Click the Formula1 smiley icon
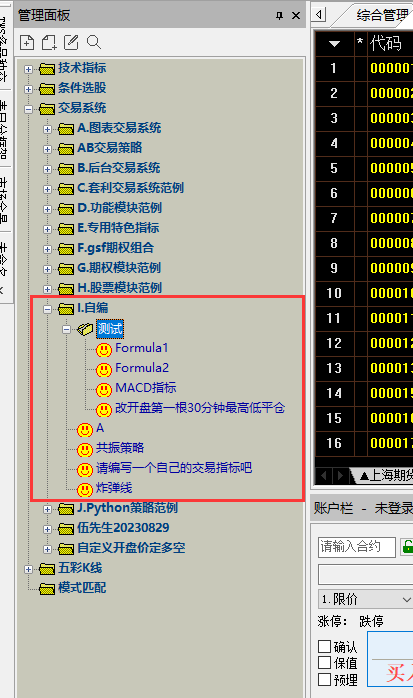This screenshot has width=413, height=698. coord(104,349)
